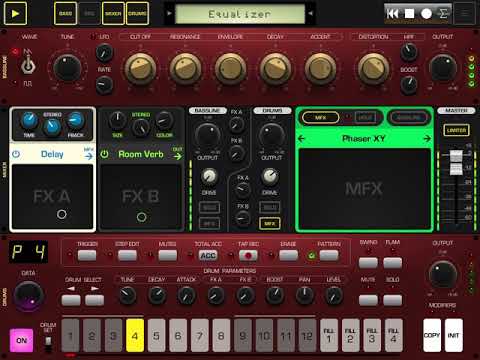Image resolution: width=480 pixels, height=360 pixels.
Task: Switch to the MIXER tab
Action: click(113, 13)
